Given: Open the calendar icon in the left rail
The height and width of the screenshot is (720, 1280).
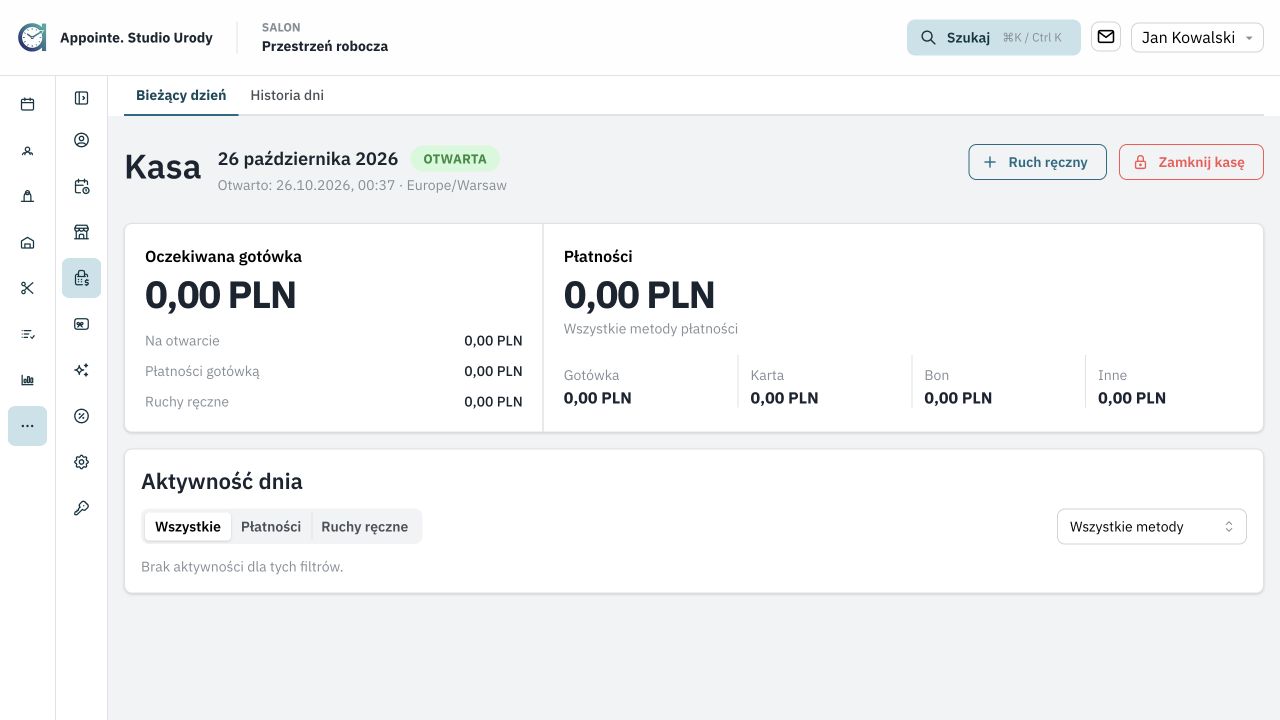Looking at the screenshot, I should [x=27, y=104].
